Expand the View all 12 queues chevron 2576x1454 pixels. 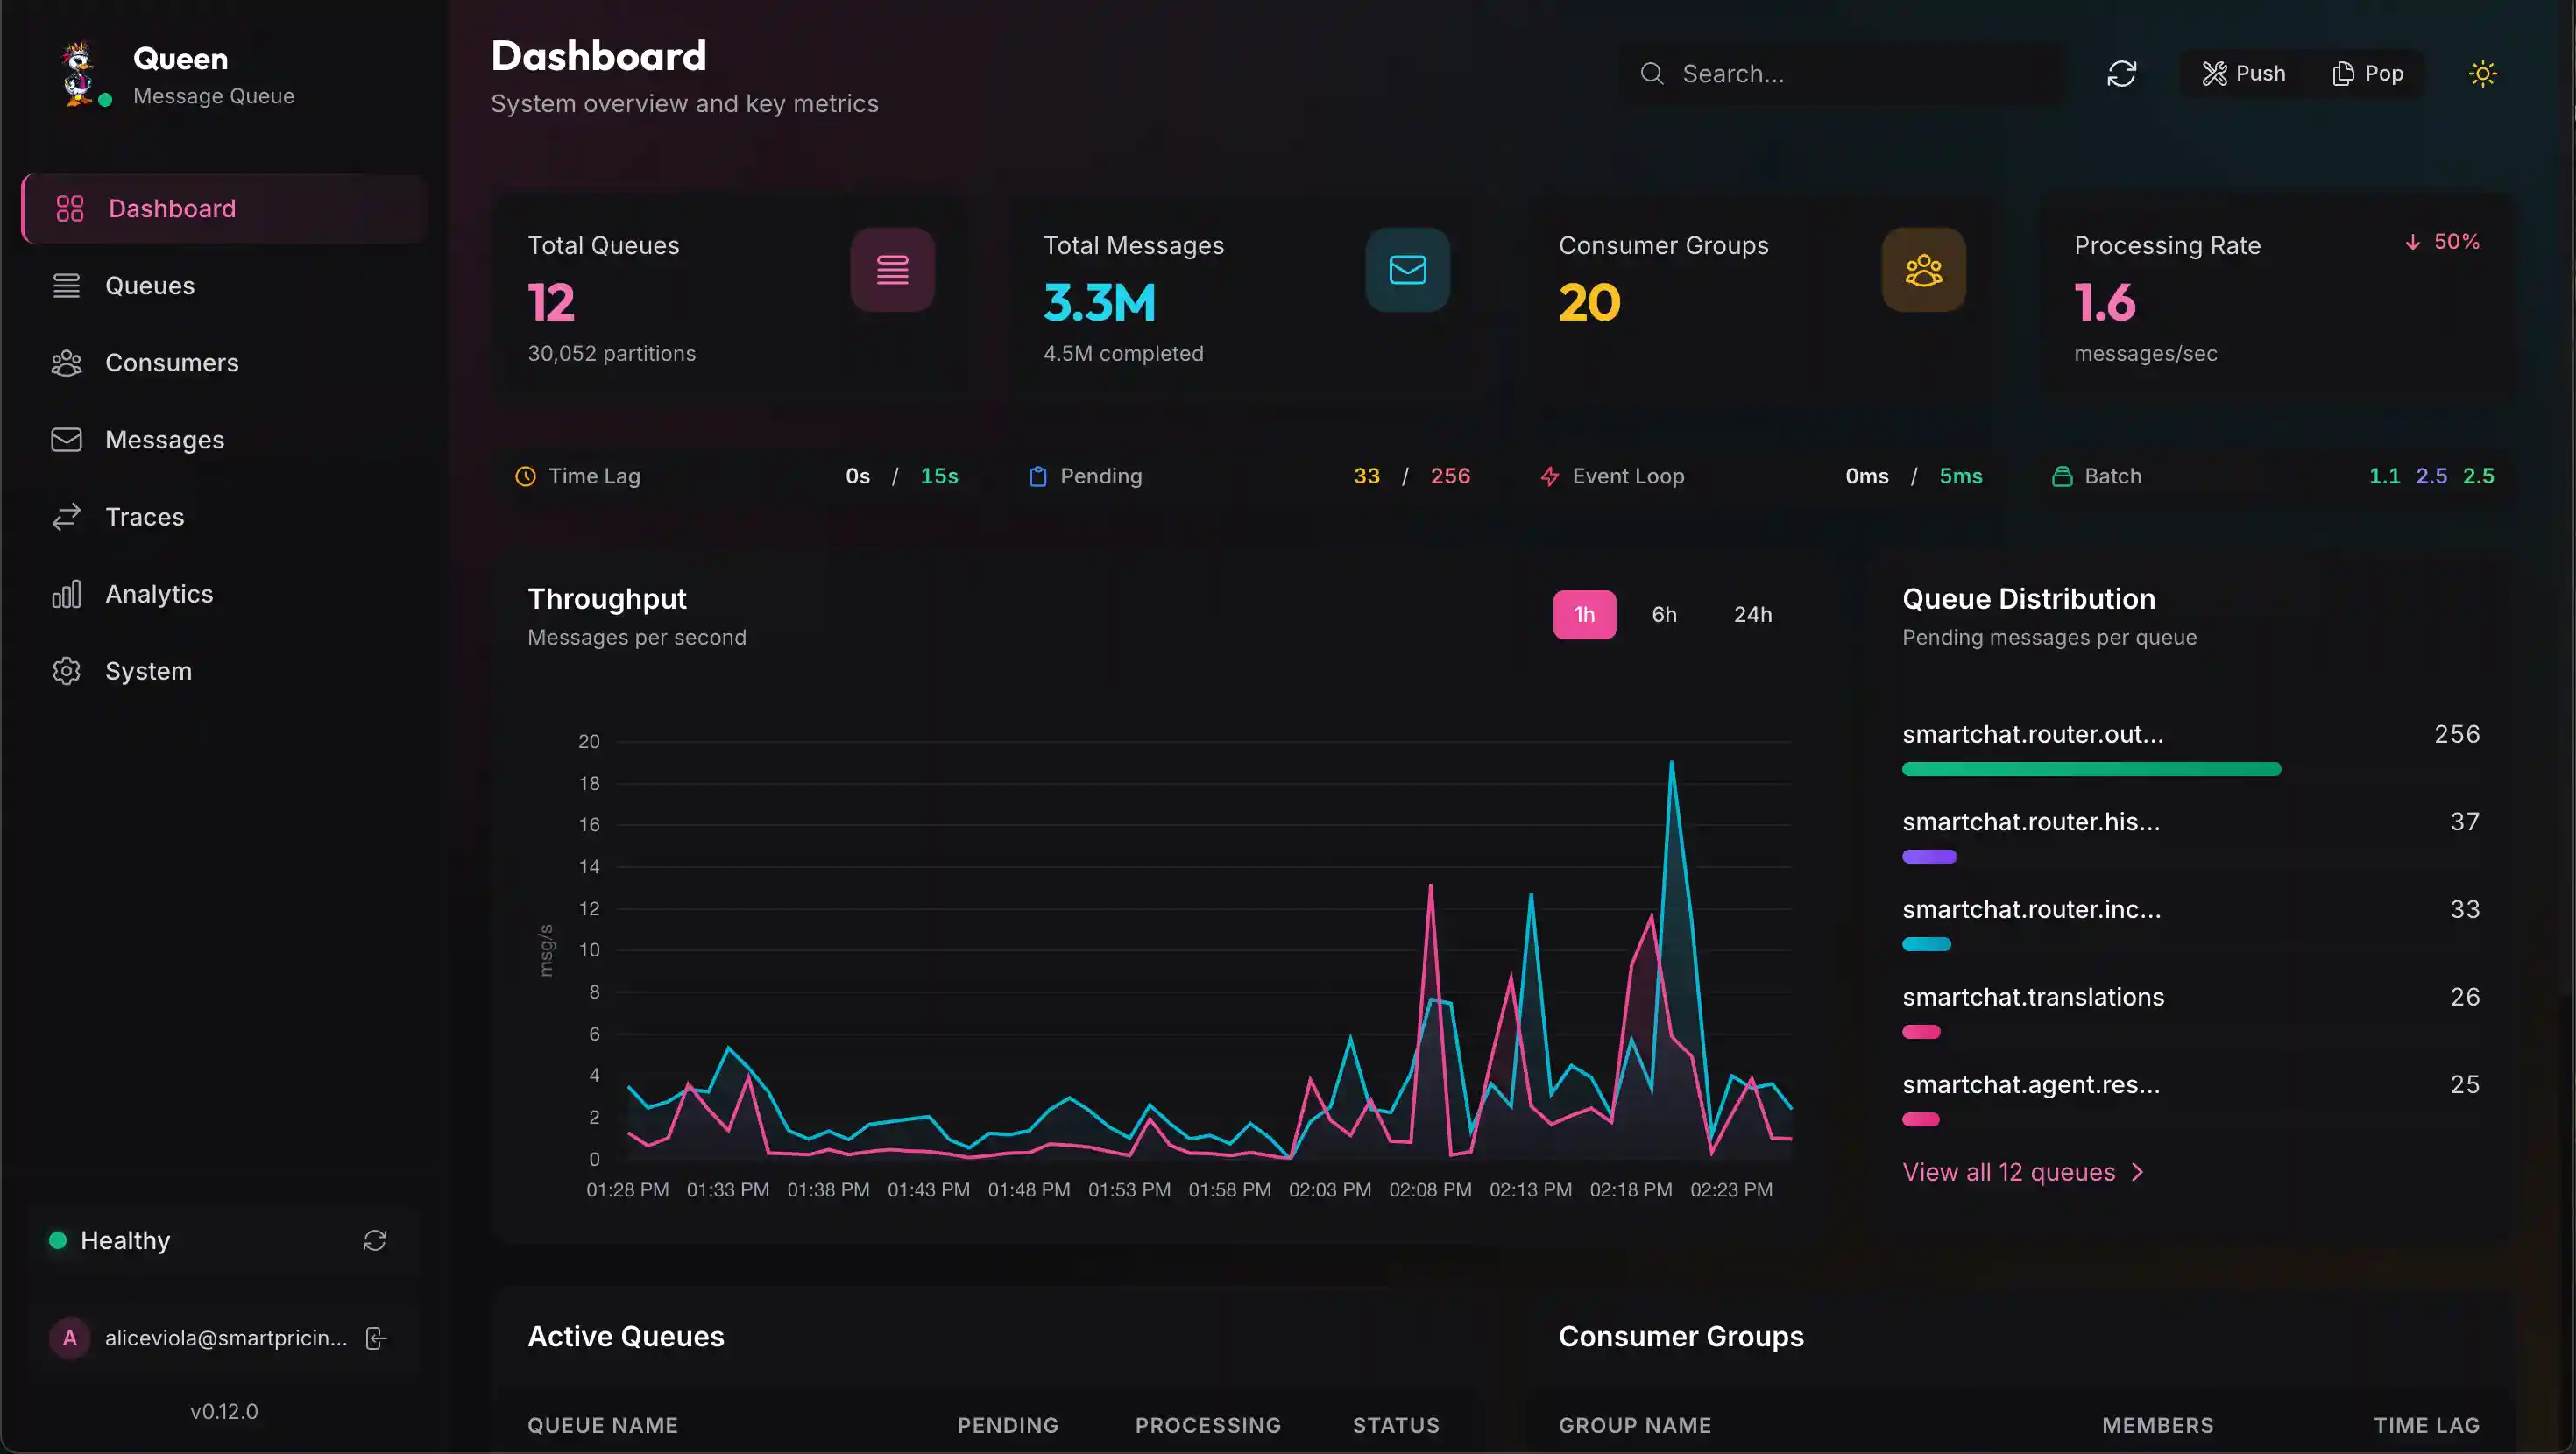2138,1172
